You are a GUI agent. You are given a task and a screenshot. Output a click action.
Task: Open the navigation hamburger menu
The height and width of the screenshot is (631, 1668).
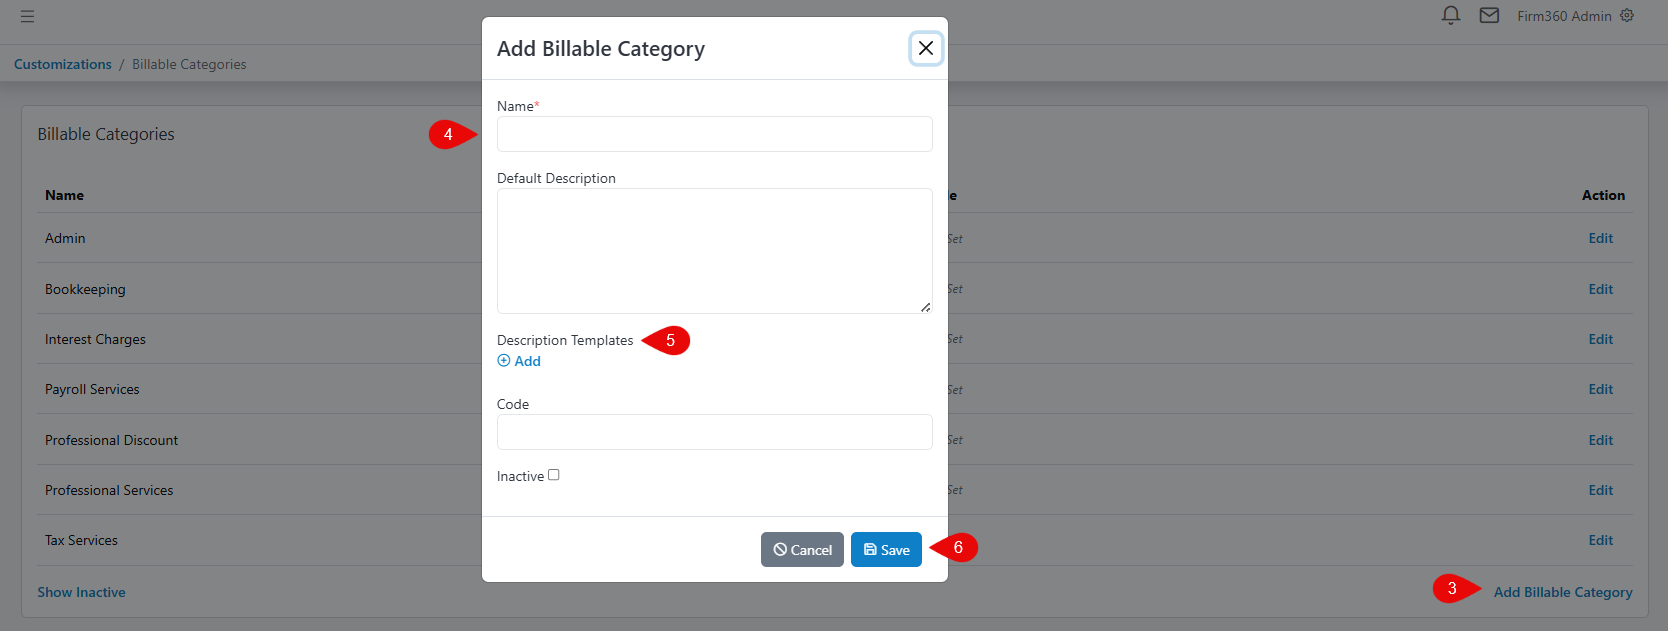pos(27,16)
